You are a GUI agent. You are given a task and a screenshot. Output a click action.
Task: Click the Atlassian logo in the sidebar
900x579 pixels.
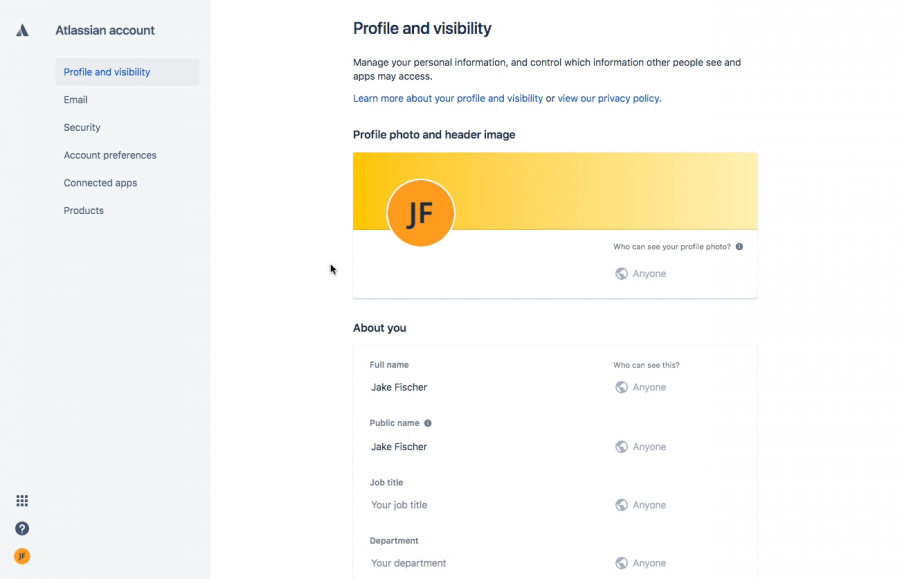[22, 30]
